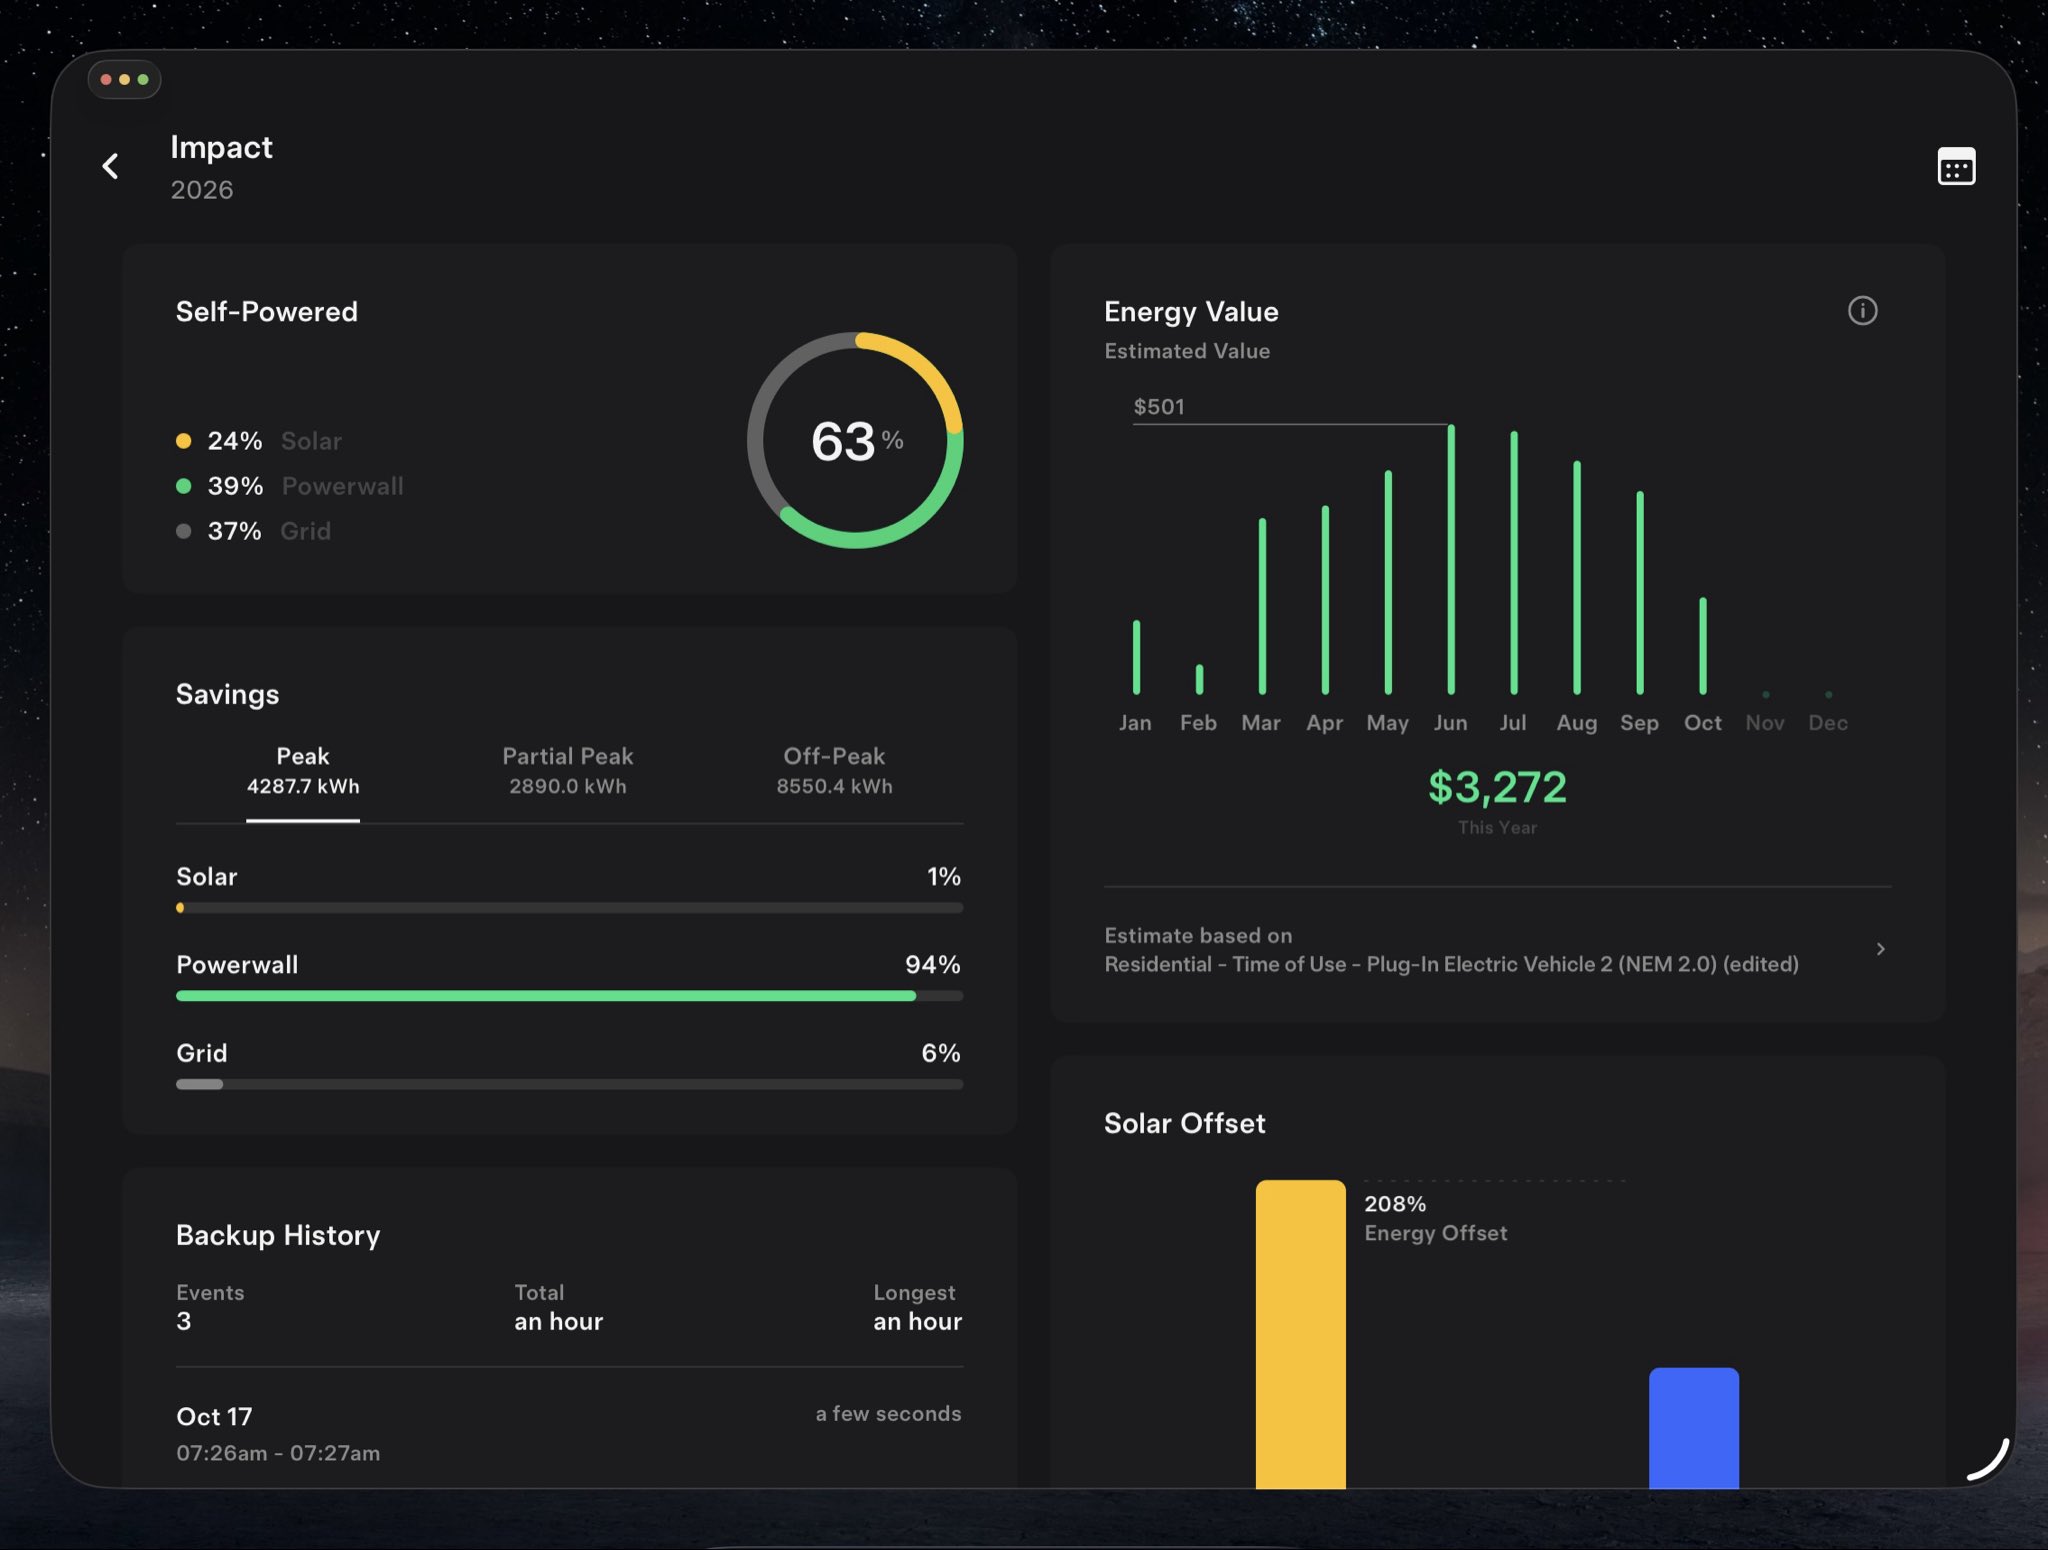This screenshot has width=2048, height=1550.
Task: Click the Dec month label
Action: pyautogui.click(x=1828, y=723)
